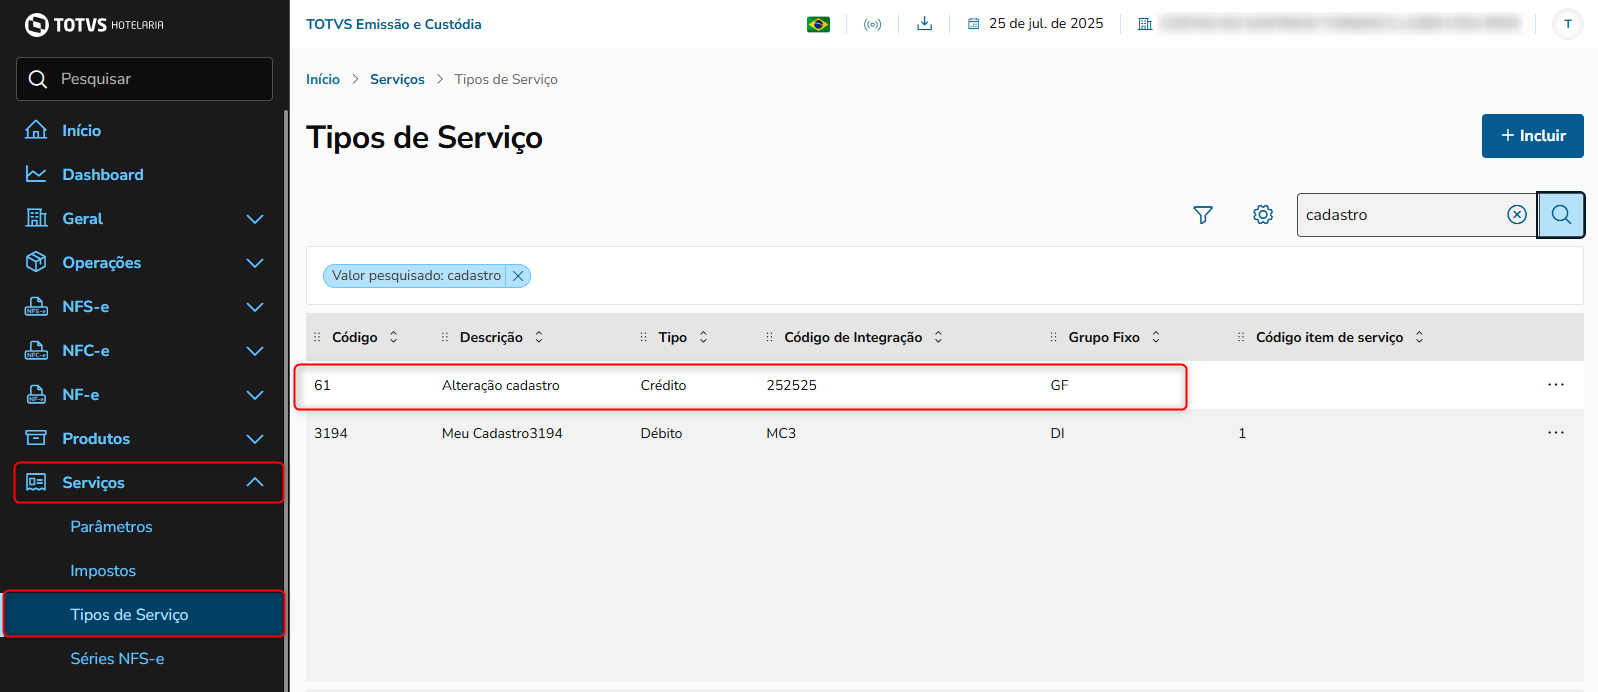Image resolution: width=1598 pixels, height=692 pixels.
Task: Remove the 'Valor pesquisado: cadastro' filter tag
Action: (x=518, y=276)
